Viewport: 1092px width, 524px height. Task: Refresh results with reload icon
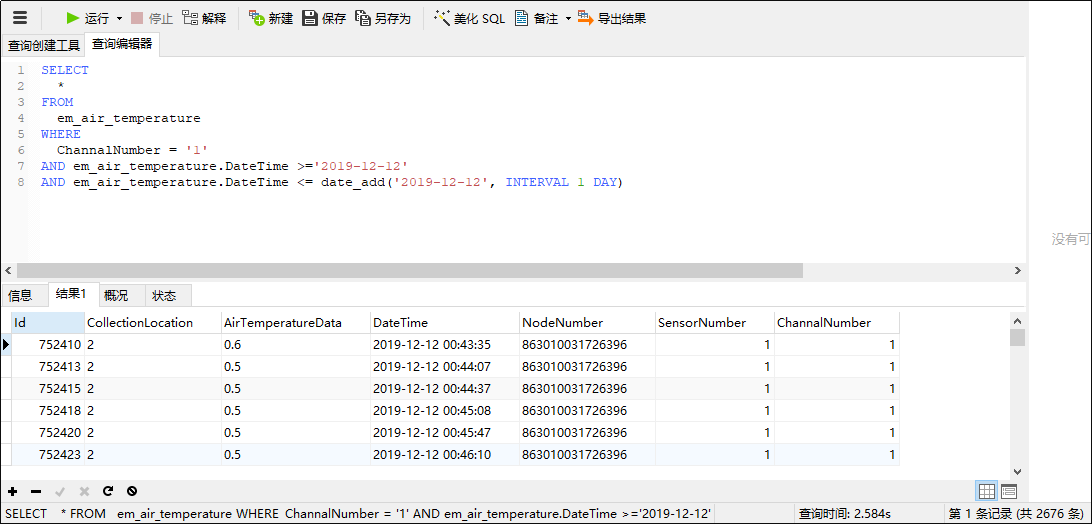point(108,491)
